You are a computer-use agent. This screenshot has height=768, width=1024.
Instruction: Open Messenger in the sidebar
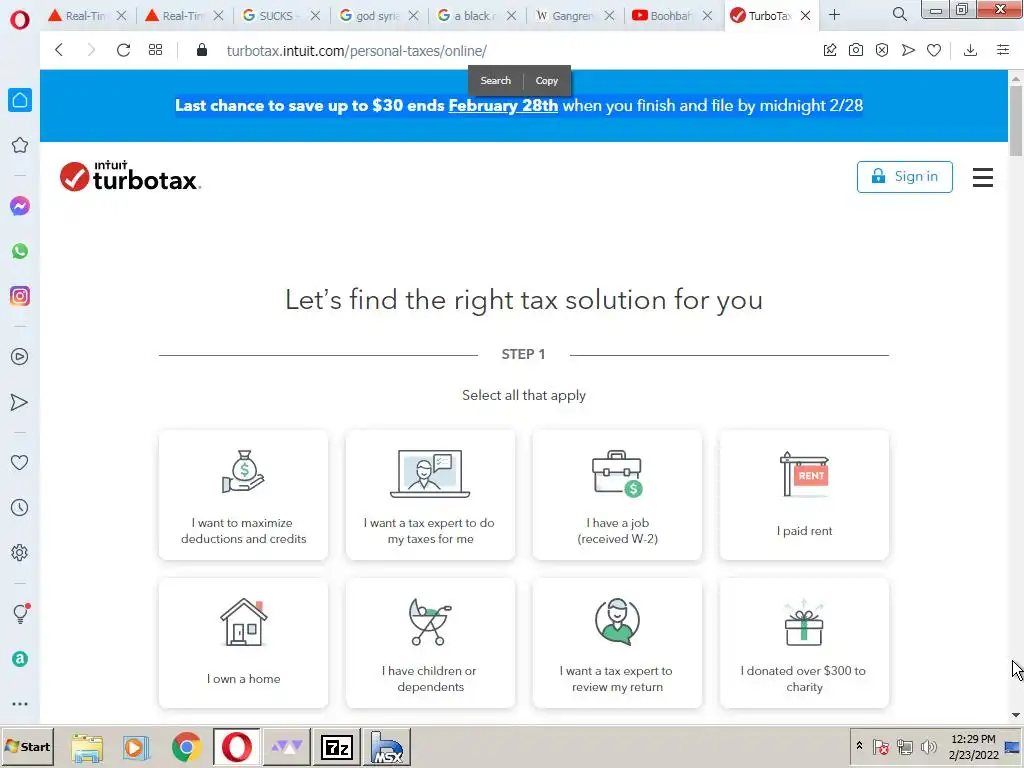click(x=20, y=206)
